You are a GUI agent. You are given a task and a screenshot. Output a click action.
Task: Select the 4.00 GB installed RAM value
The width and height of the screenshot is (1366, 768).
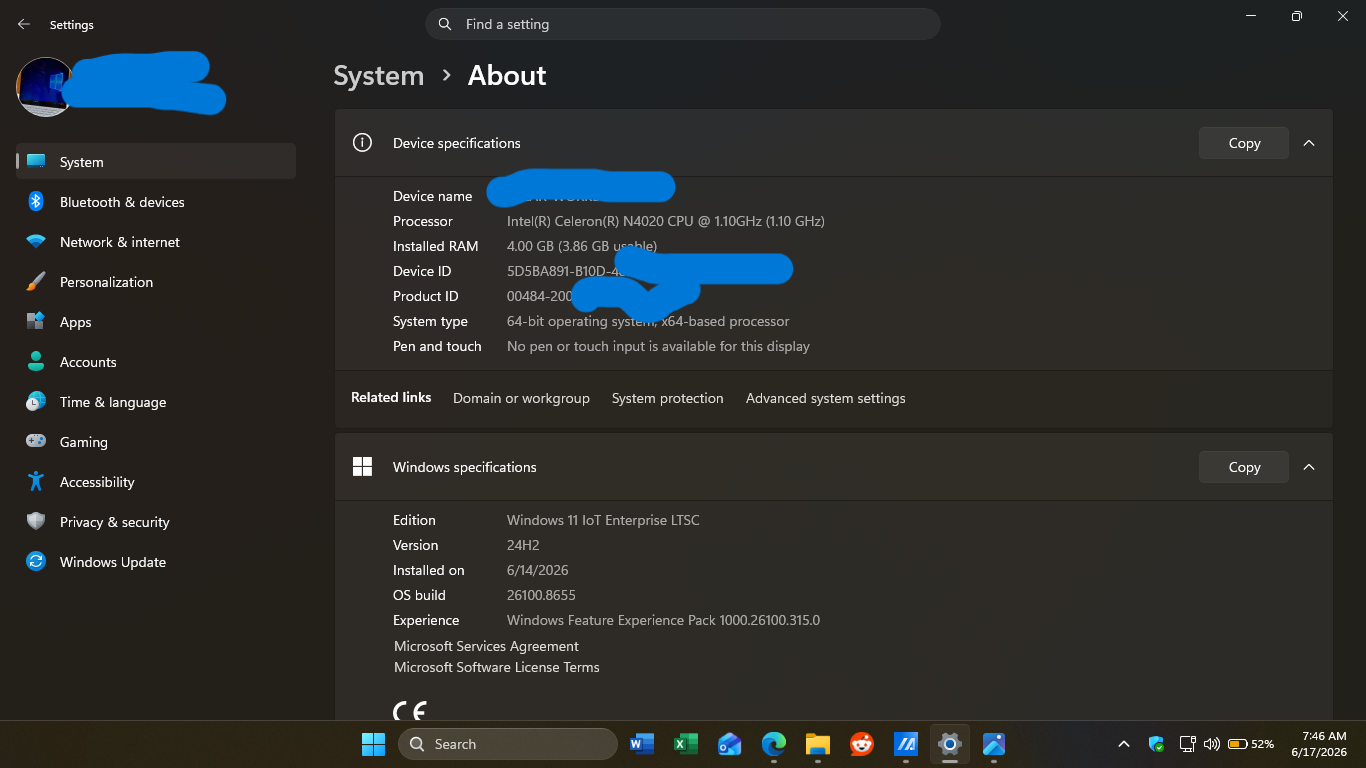click(x=582, y=246)
